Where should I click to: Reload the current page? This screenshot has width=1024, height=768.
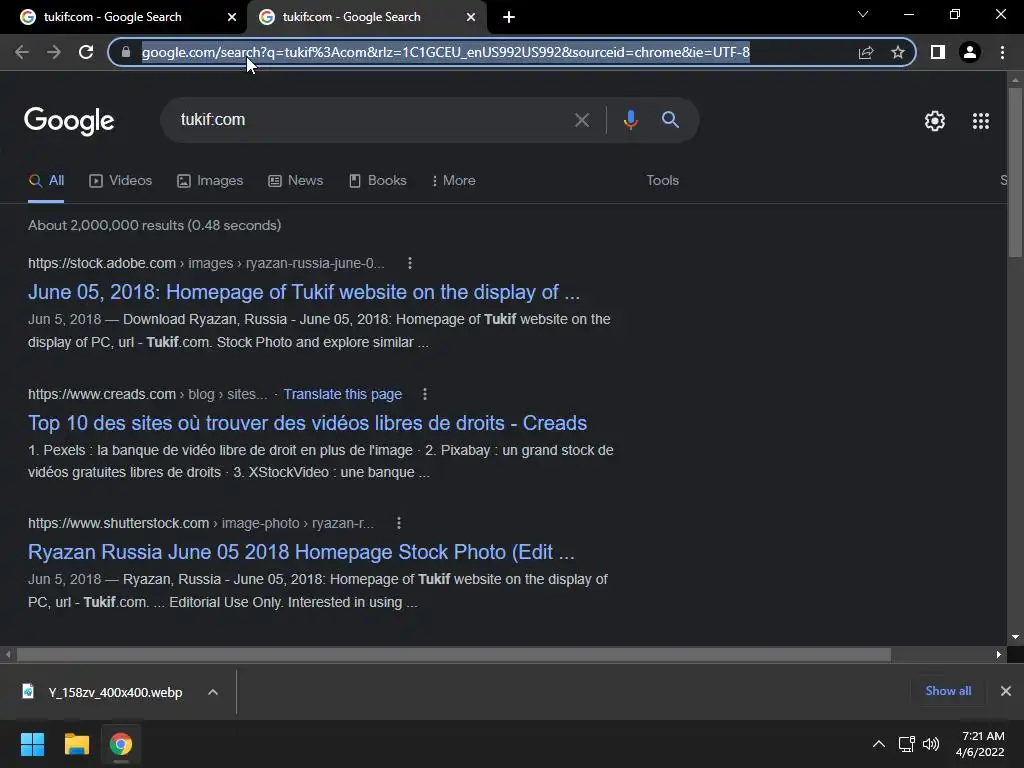[x=86, y=52]
